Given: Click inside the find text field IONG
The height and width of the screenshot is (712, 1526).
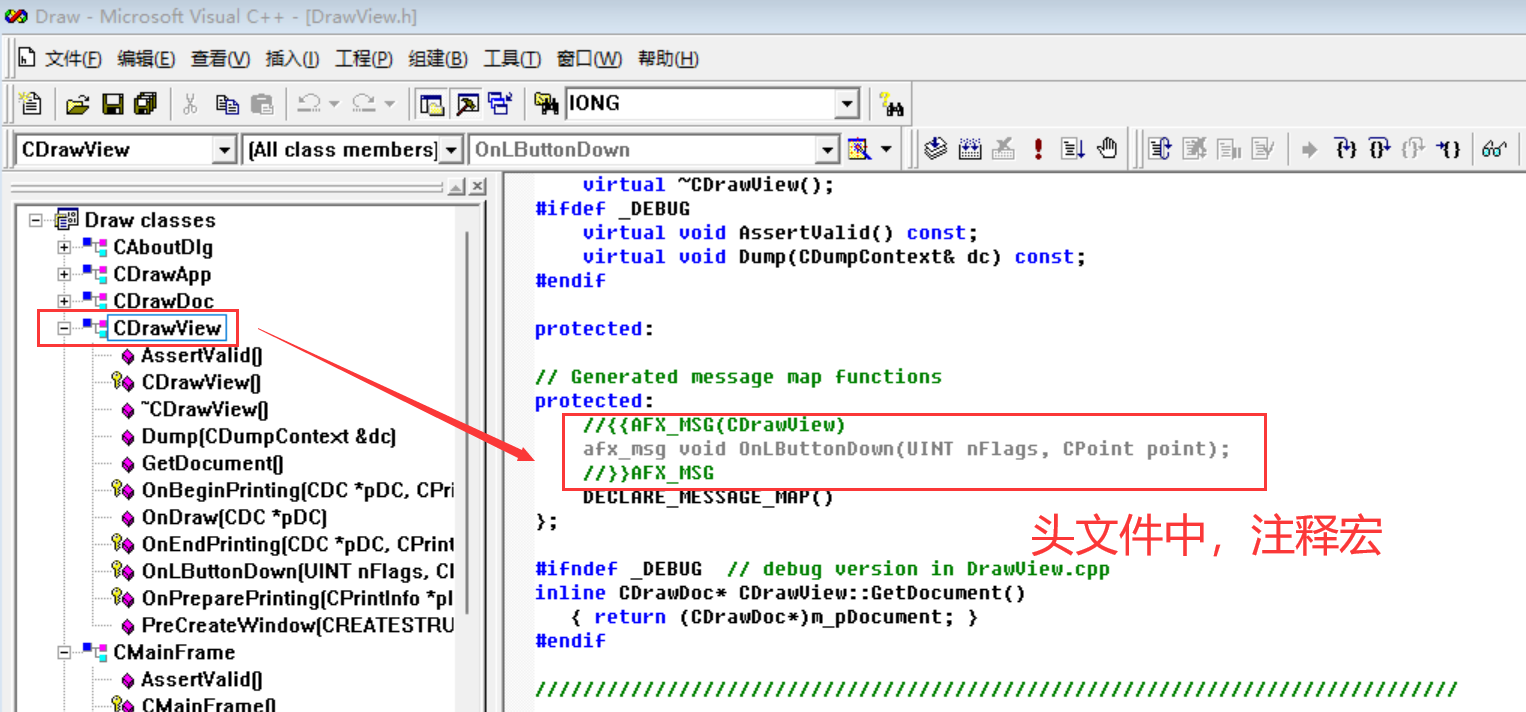Looking at the screenshot, I should click(701, 103).
